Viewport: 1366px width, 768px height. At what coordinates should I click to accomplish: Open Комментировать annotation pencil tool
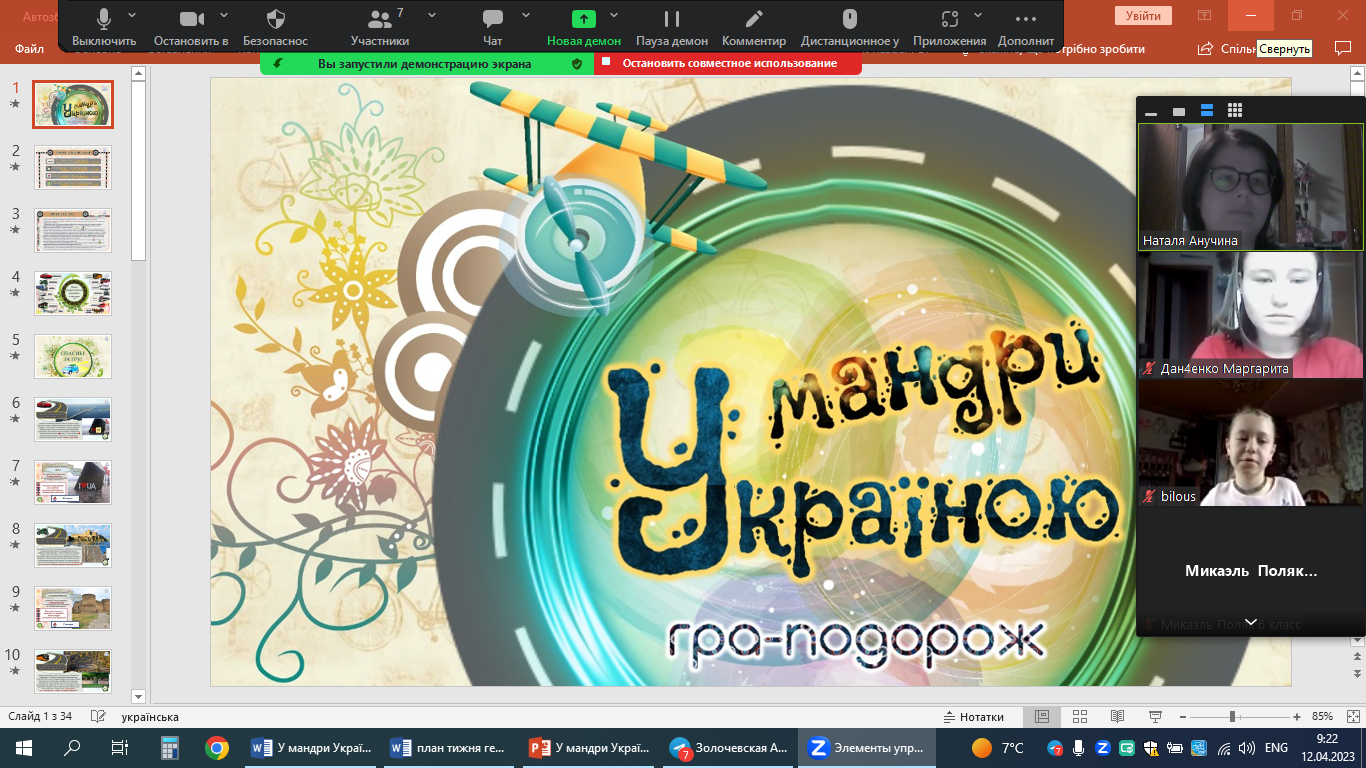754,27
